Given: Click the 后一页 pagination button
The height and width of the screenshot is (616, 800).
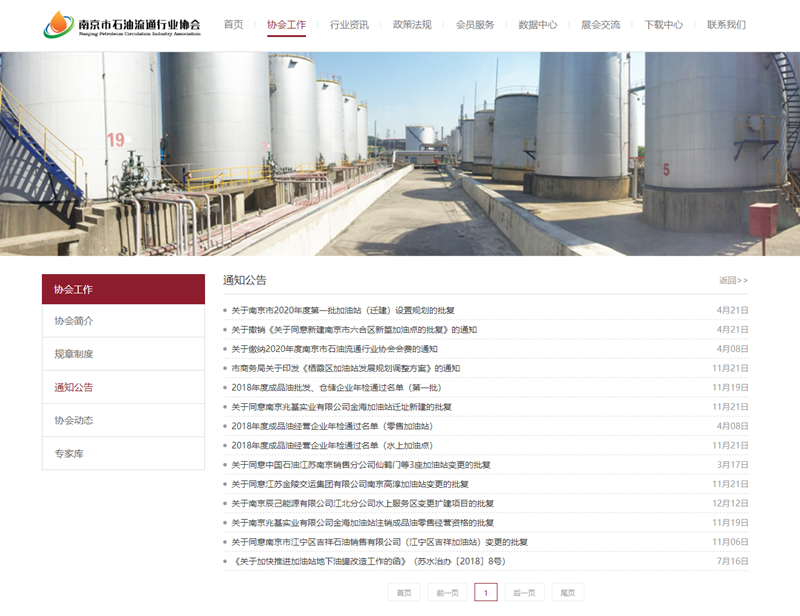Looking at the screenshot, I should click(525, 591).
